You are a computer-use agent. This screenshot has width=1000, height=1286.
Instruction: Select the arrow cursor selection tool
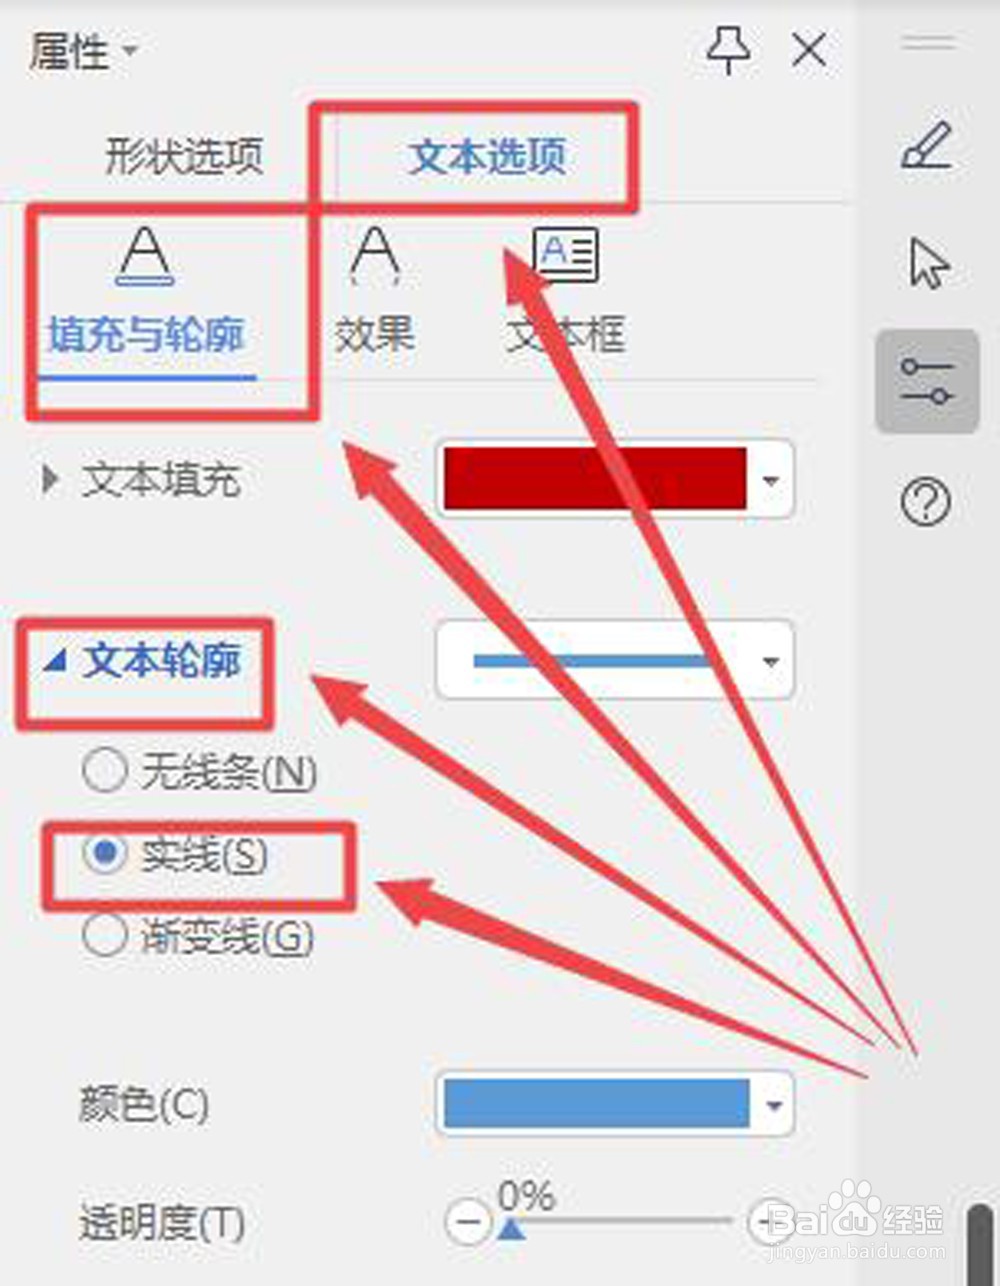pyautogui.click(x=929, y=265)
